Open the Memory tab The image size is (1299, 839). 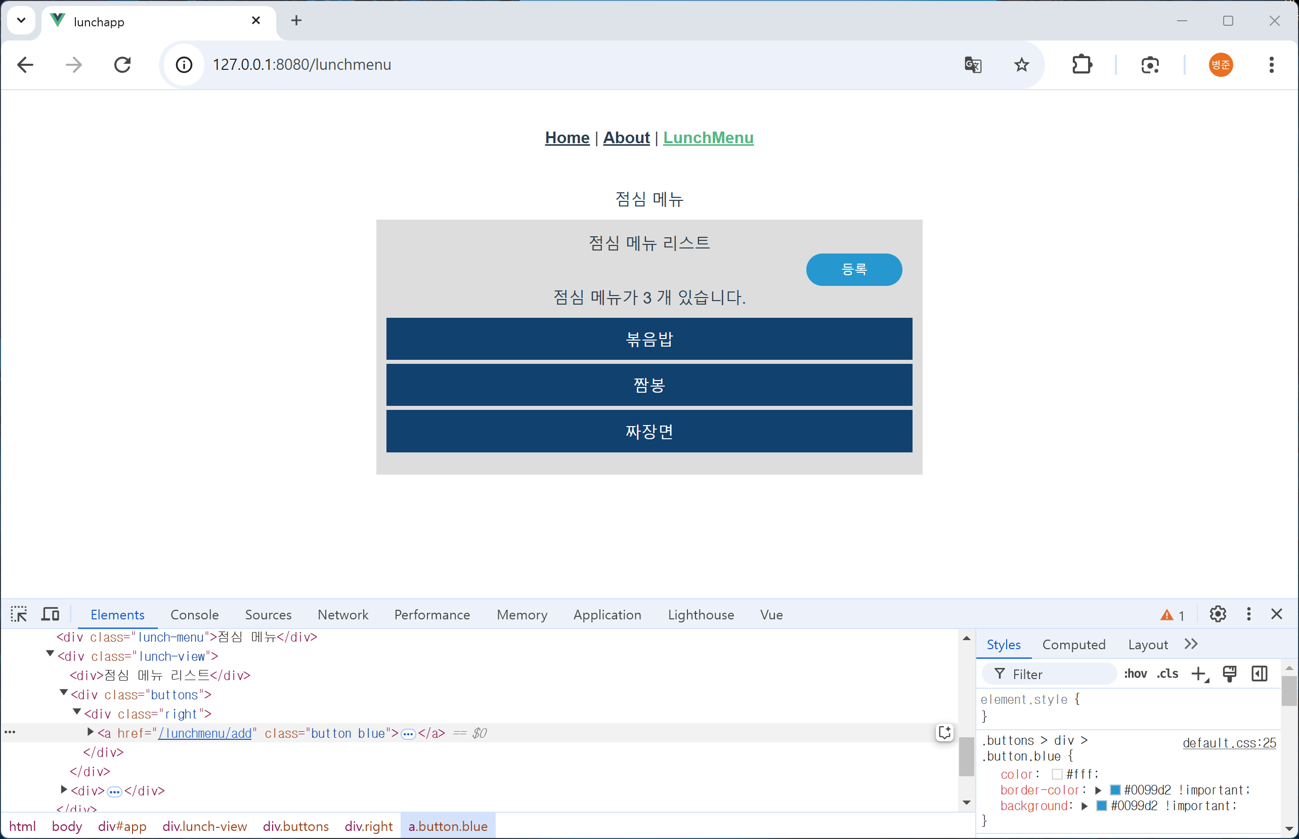pos(522,615)
